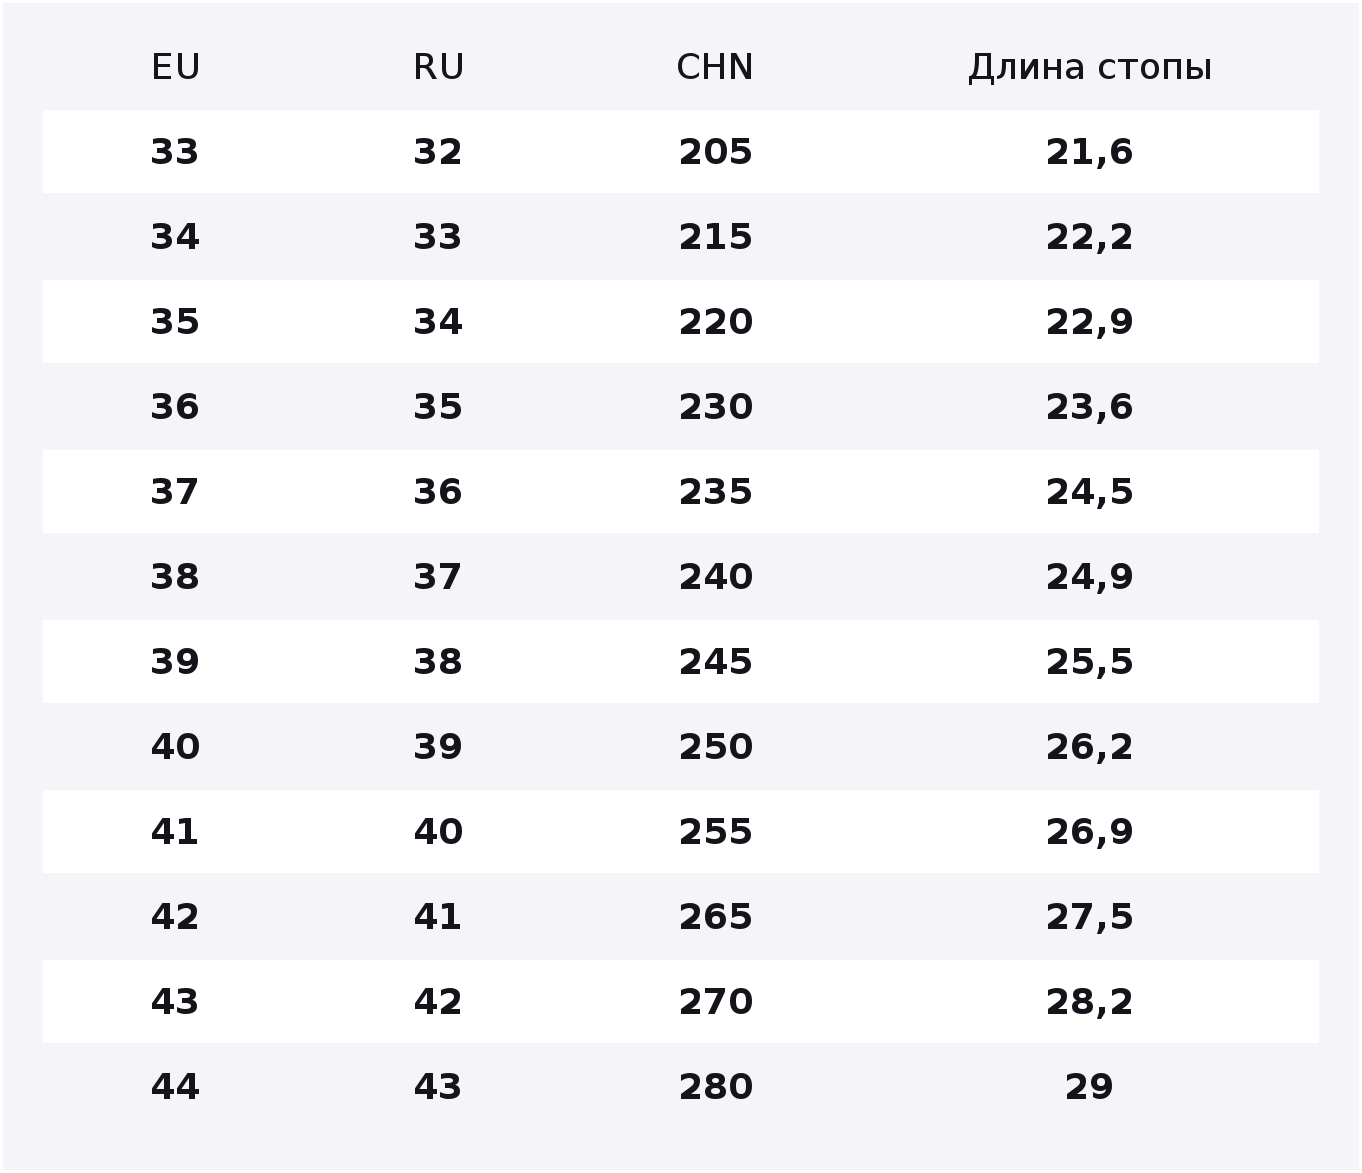Select CHN size 220 cell
This screenshot has height=1173, width=1362.
click(715, 322)
